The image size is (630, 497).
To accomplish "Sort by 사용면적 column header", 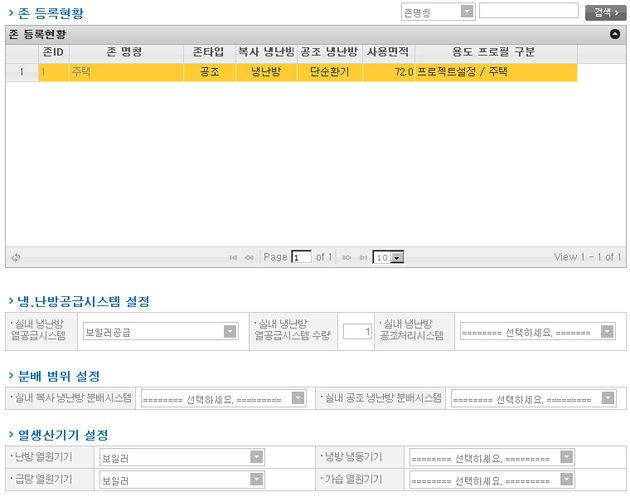I will click(x=388, y=51).
